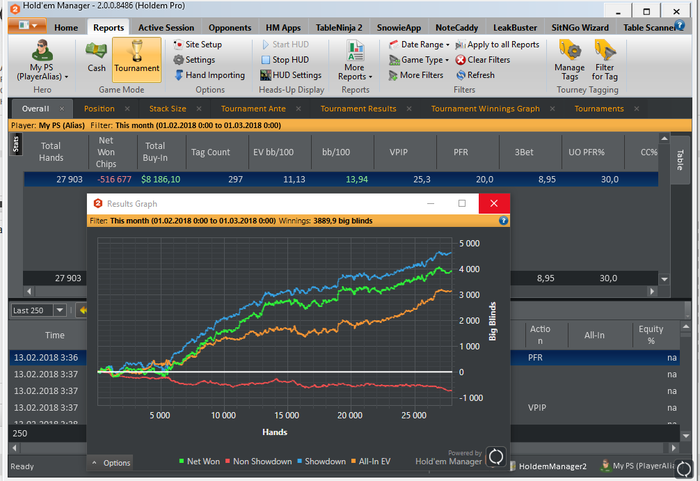Open the My PS hero player selector
The width and height of the screenshot is (700, 481).
point(42,60)
